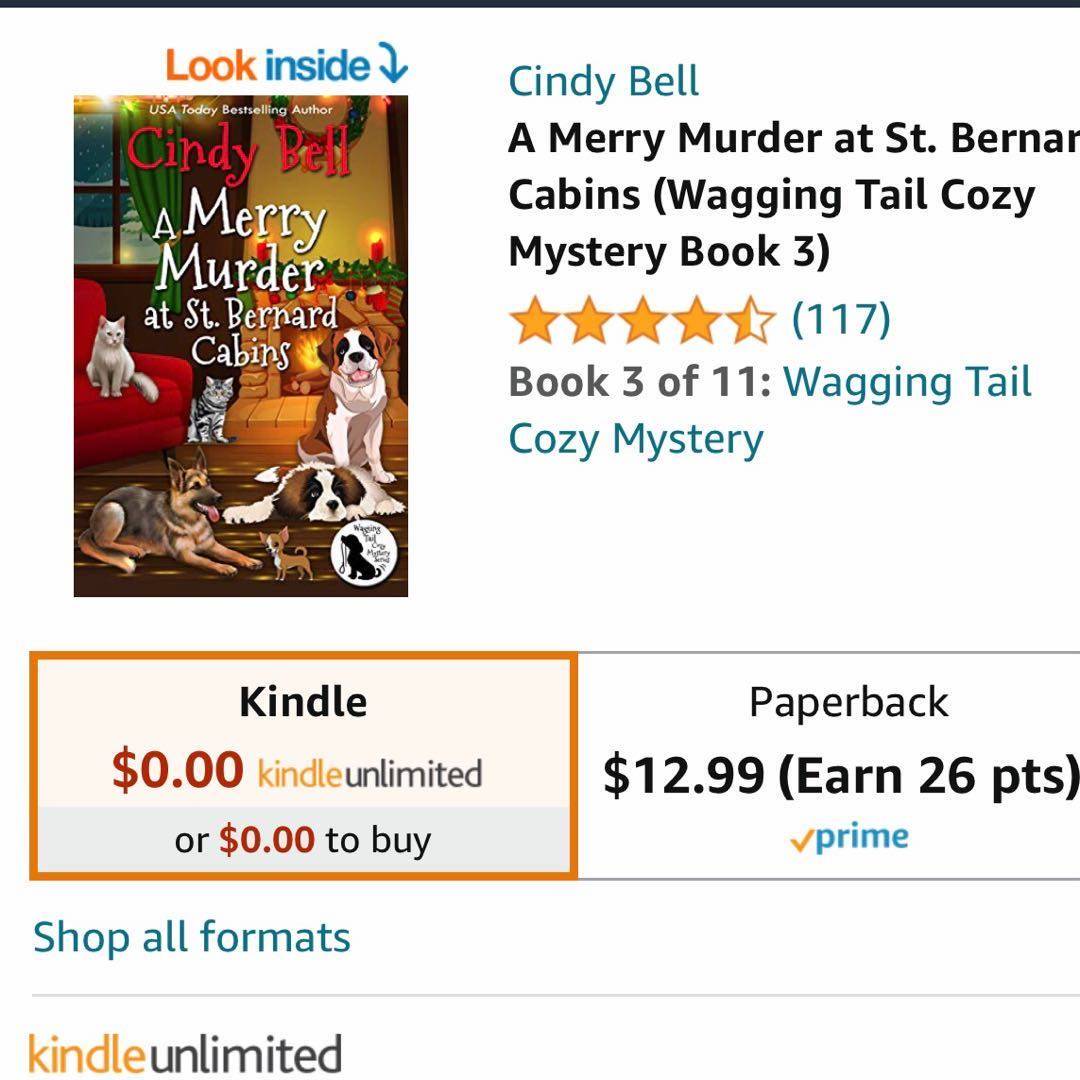Click the "or $0.00 to buy" option
Screen dimensions: 1080x1080
(x=303, y=840)
